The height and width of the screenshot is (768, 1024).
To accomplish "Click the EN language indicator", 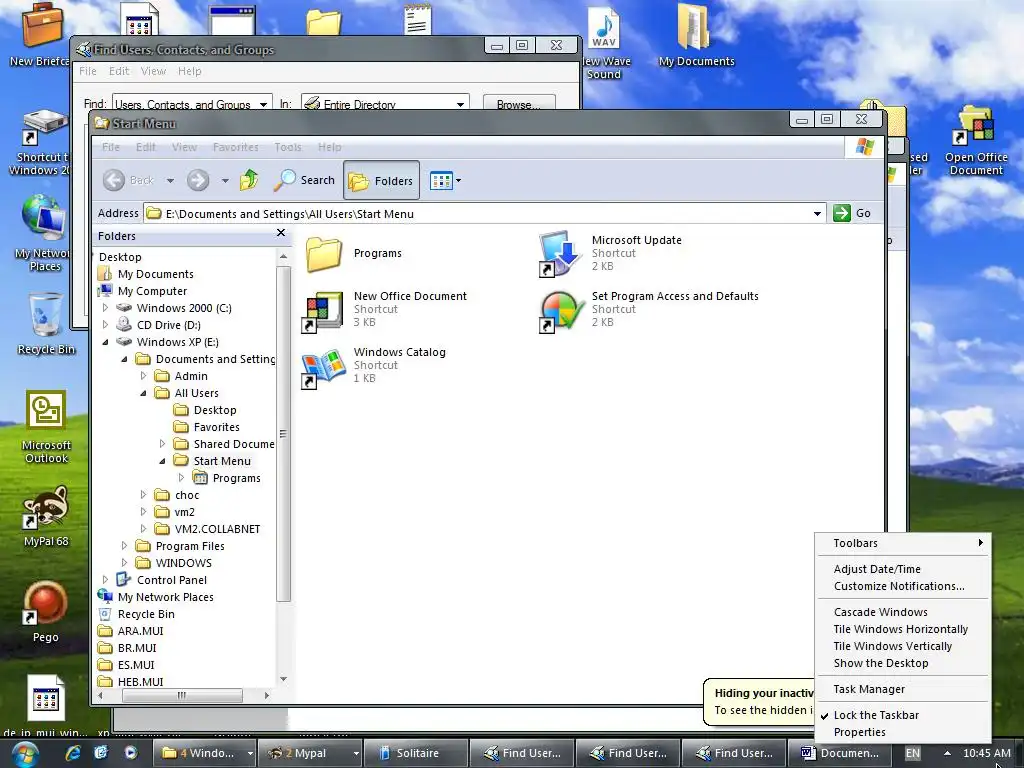I will pos(912,753).
